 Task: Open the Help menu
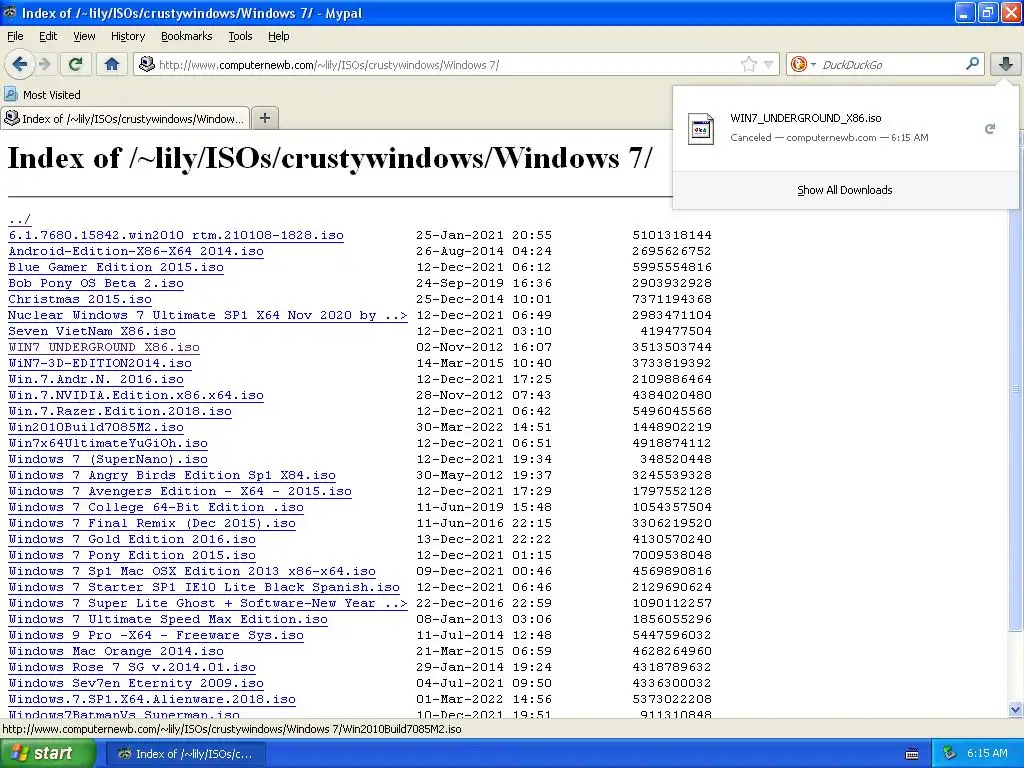click(279, 36)
